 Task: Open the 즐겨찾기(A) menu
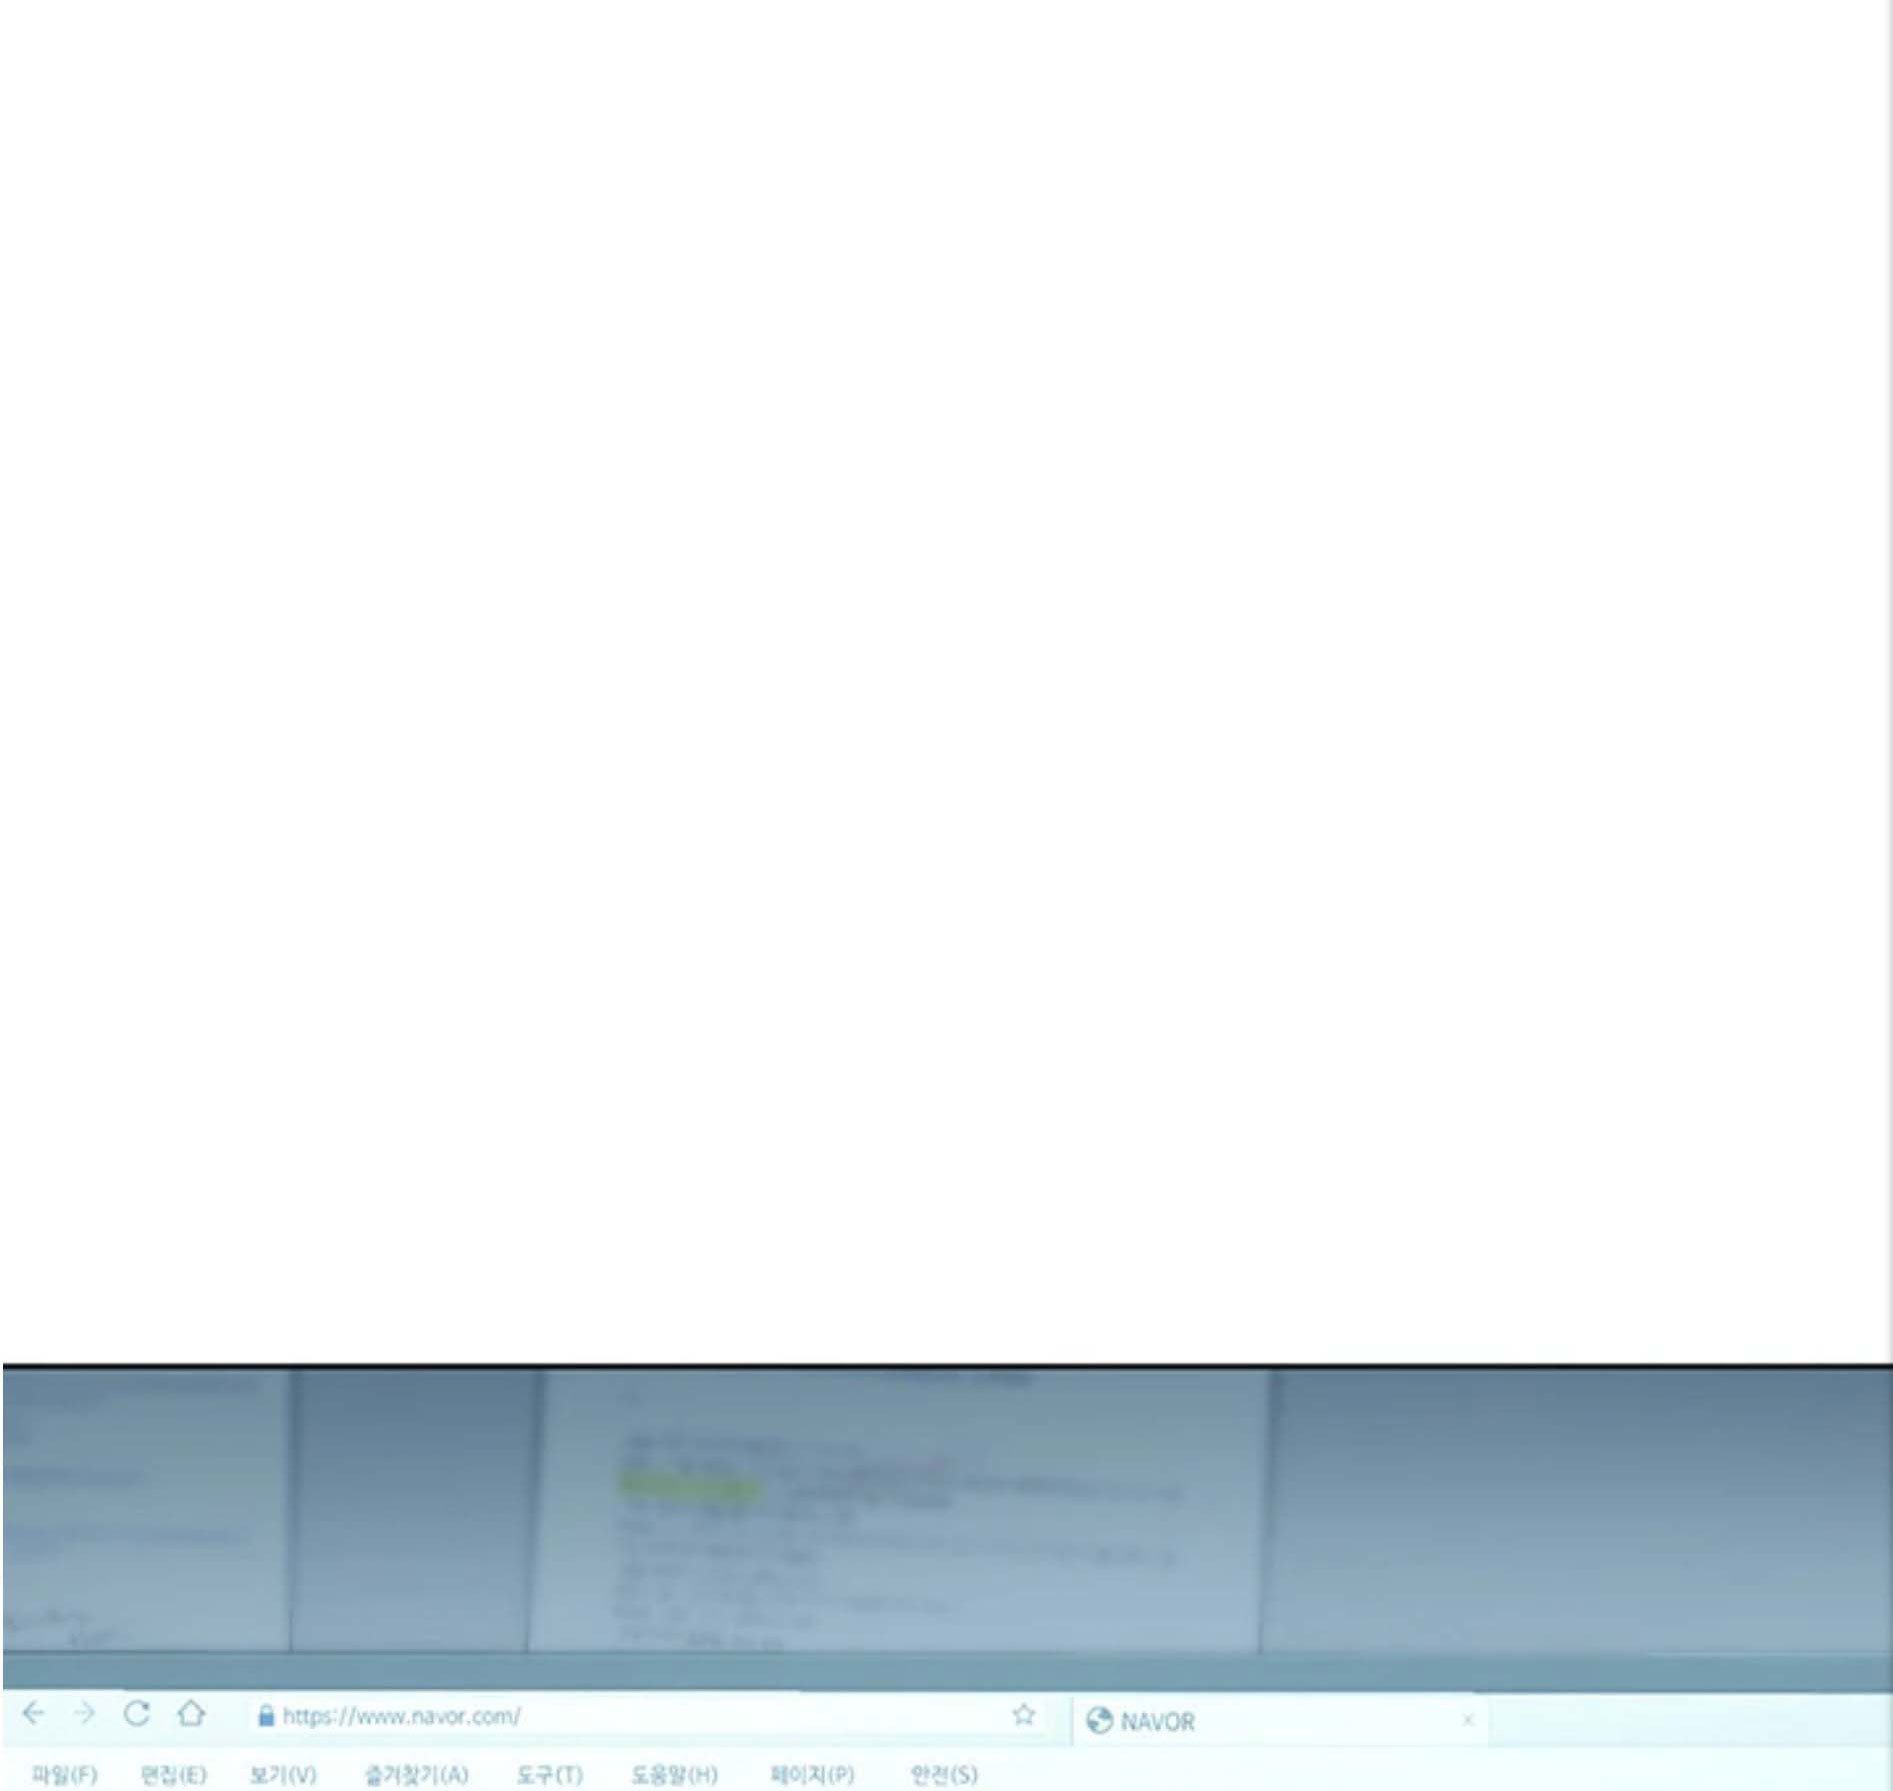[x=416, y=1774]
